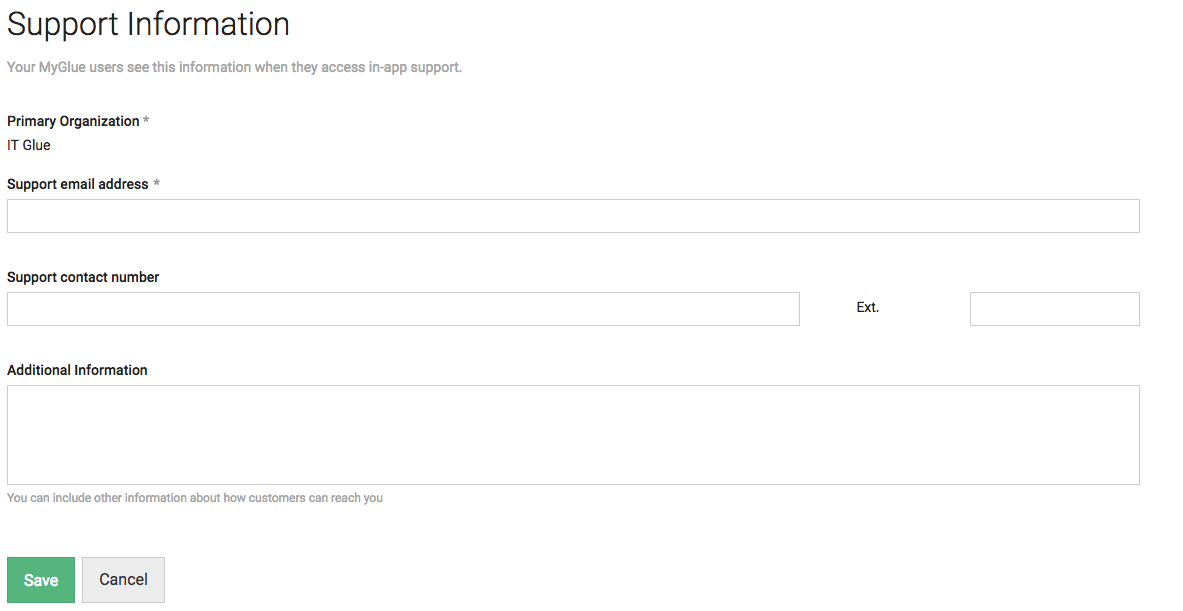Focus the Support contact number field
The width and height of the screenshot is (1183, 611).
(x=403, y=309)
